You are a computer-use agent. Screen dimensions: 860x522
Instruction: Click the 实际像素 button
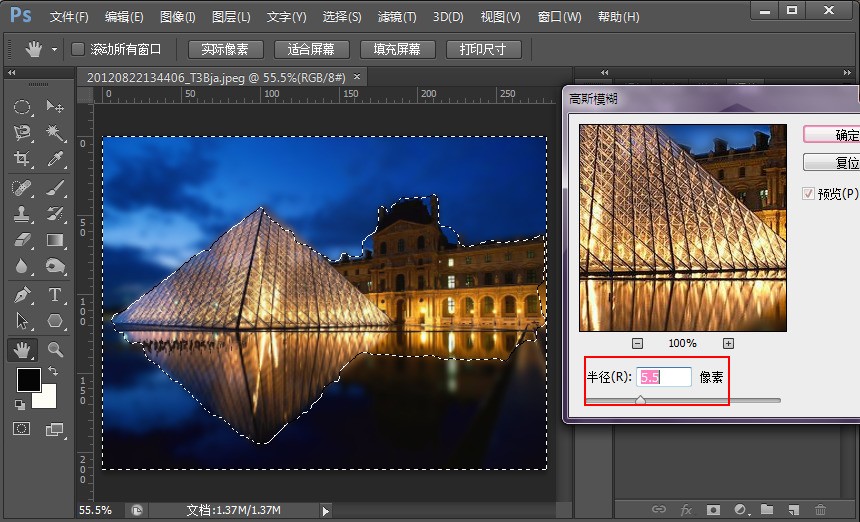(x=225, y=49)
